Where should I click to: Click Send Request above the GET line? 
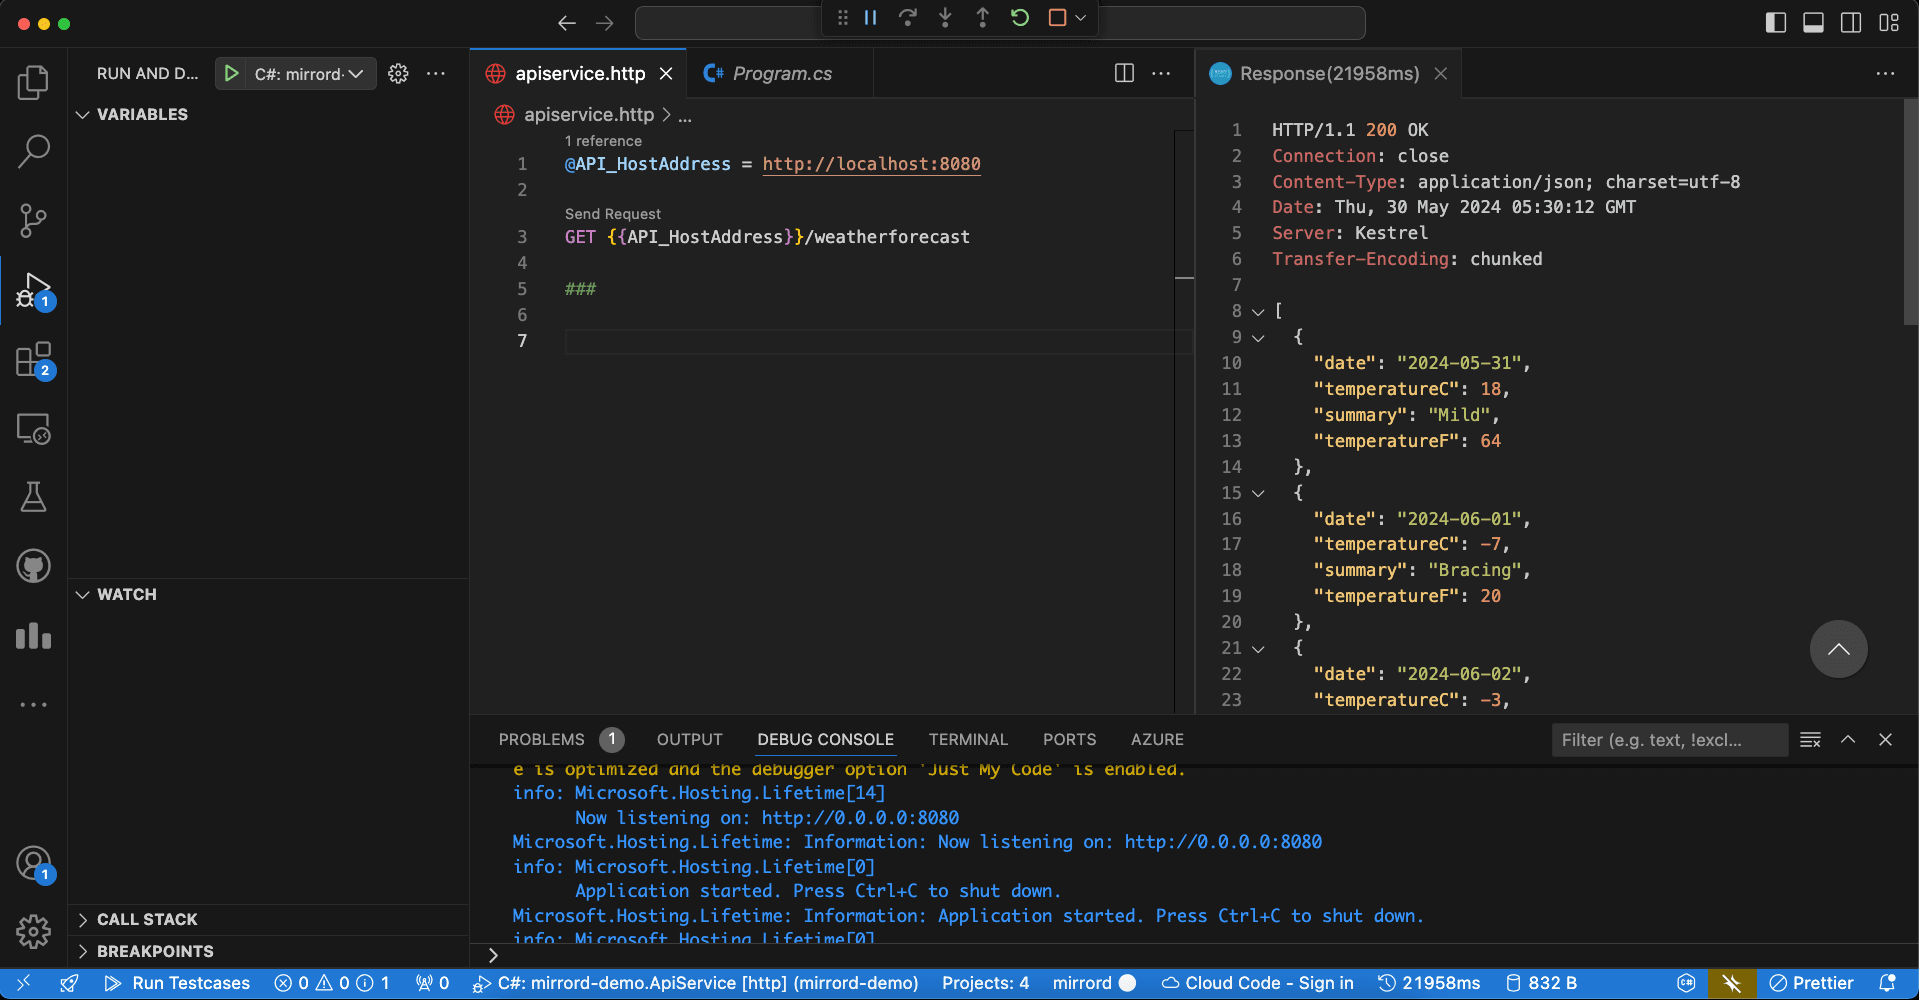tap(613, 214)
